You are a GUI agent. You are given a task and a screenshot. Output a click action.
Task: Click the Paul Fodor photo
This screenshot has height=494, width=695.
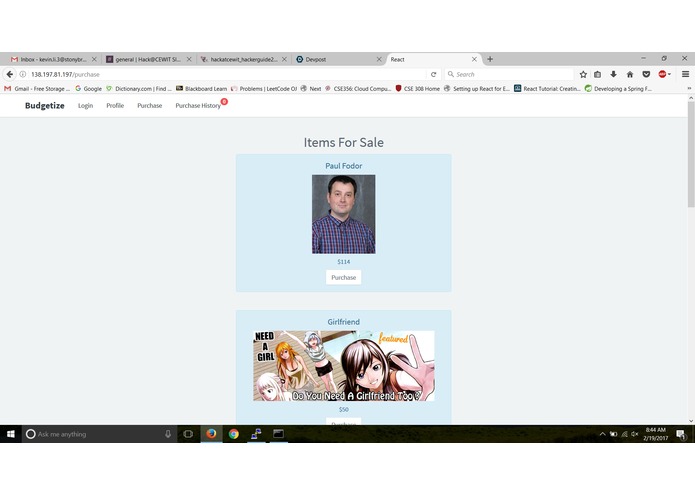(x=344, y=214)
